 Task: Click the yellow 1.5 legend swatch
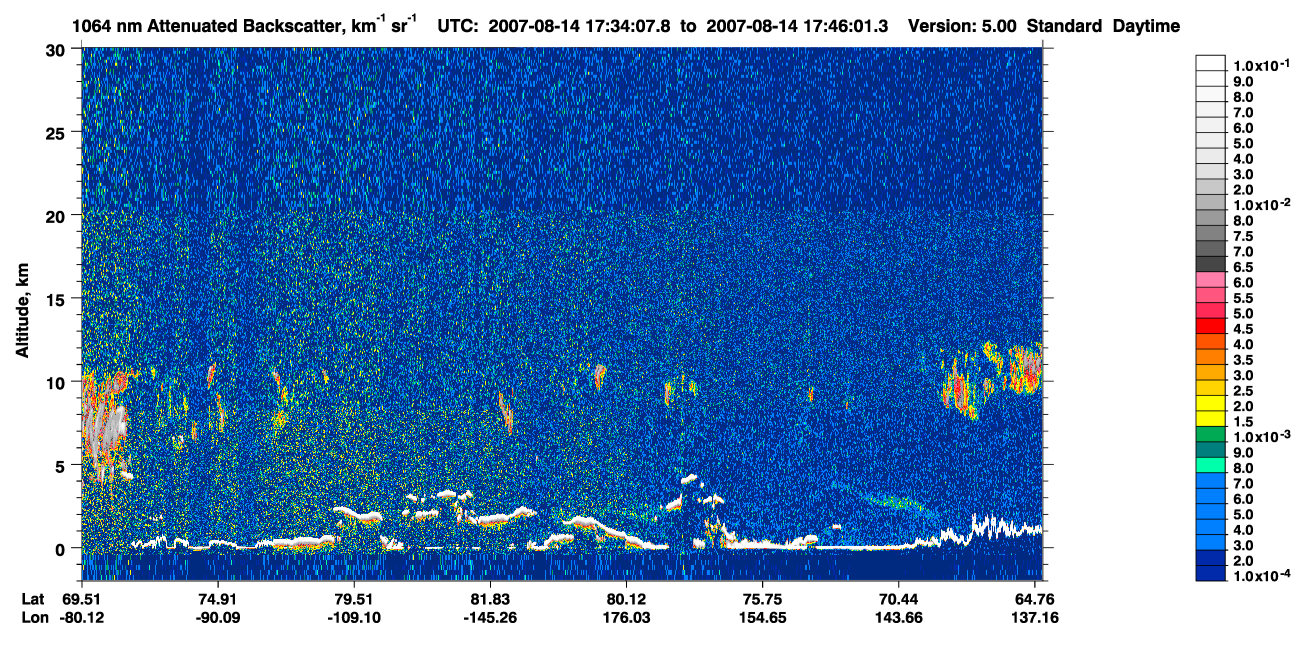pyautogui.click(x=1210, y=419)
